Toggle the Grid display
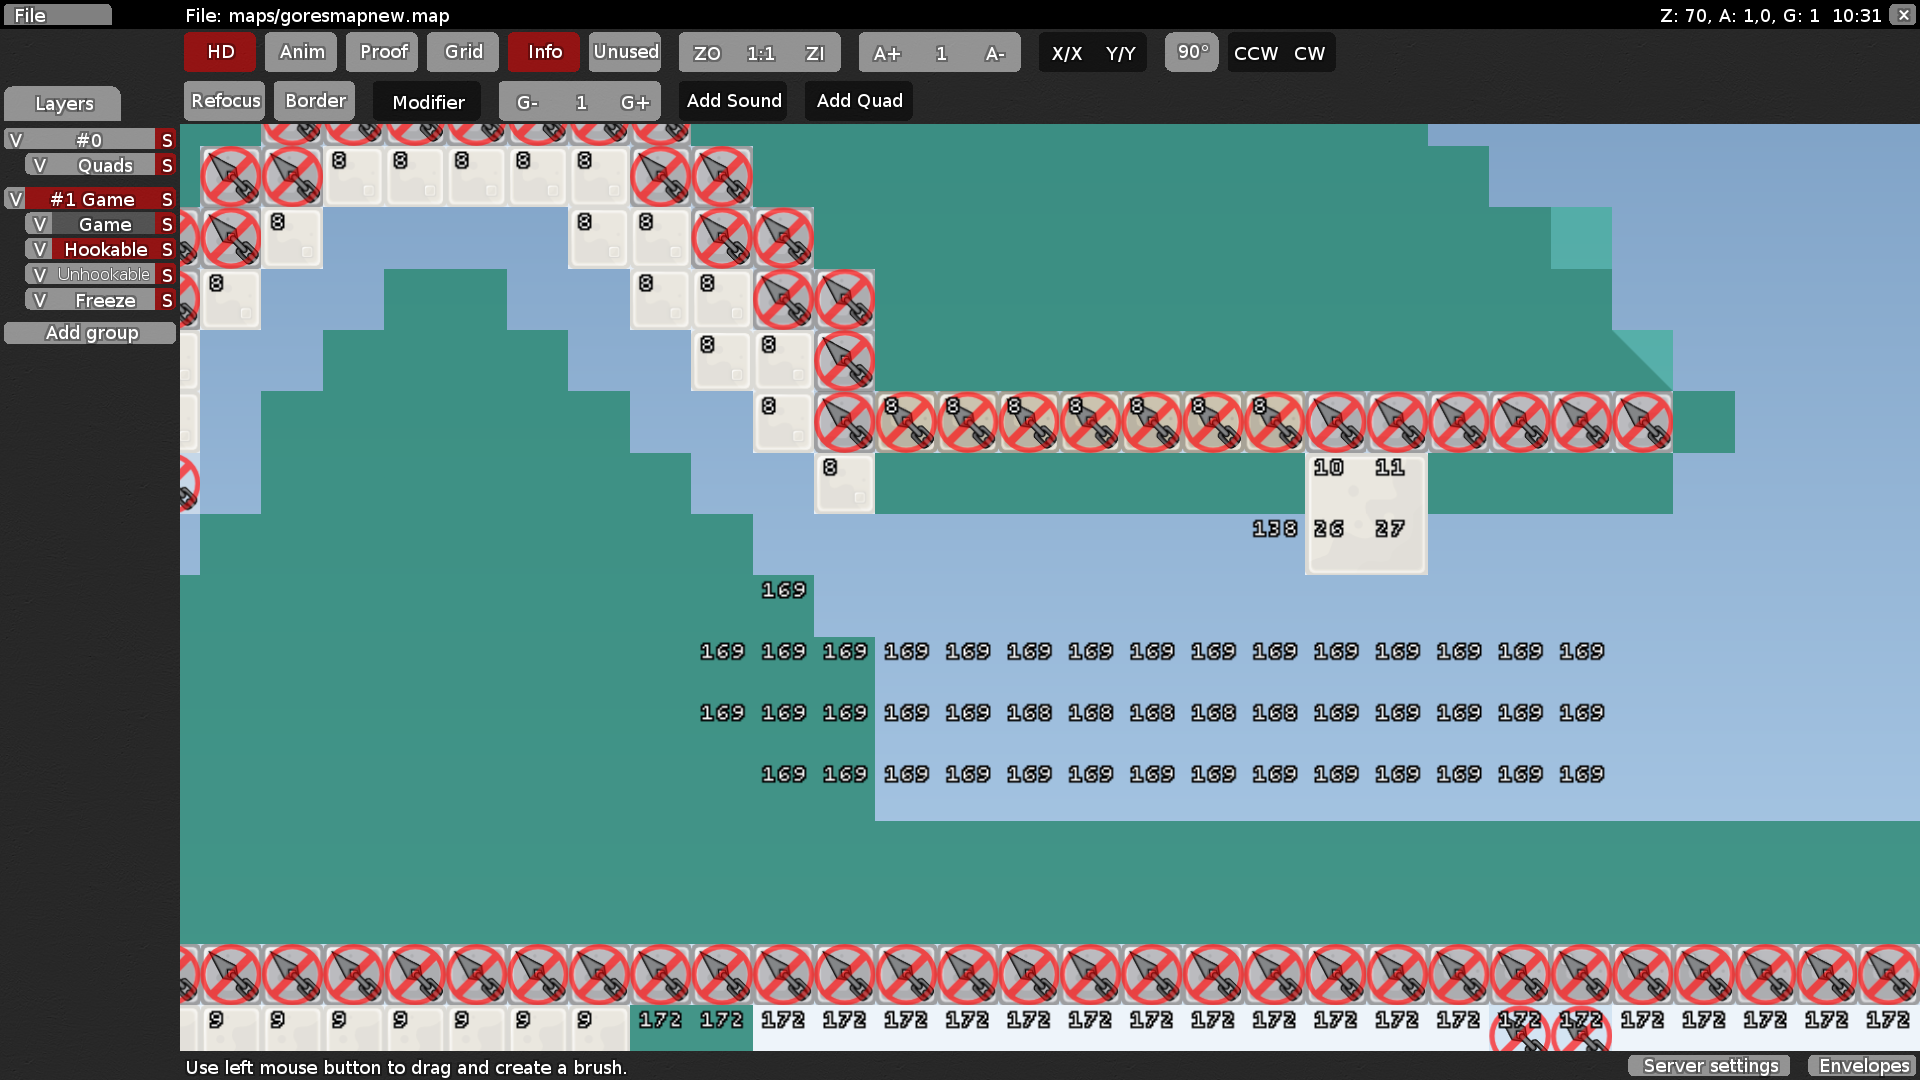This screenshot has width=1920, height=1080. point(463,52)
